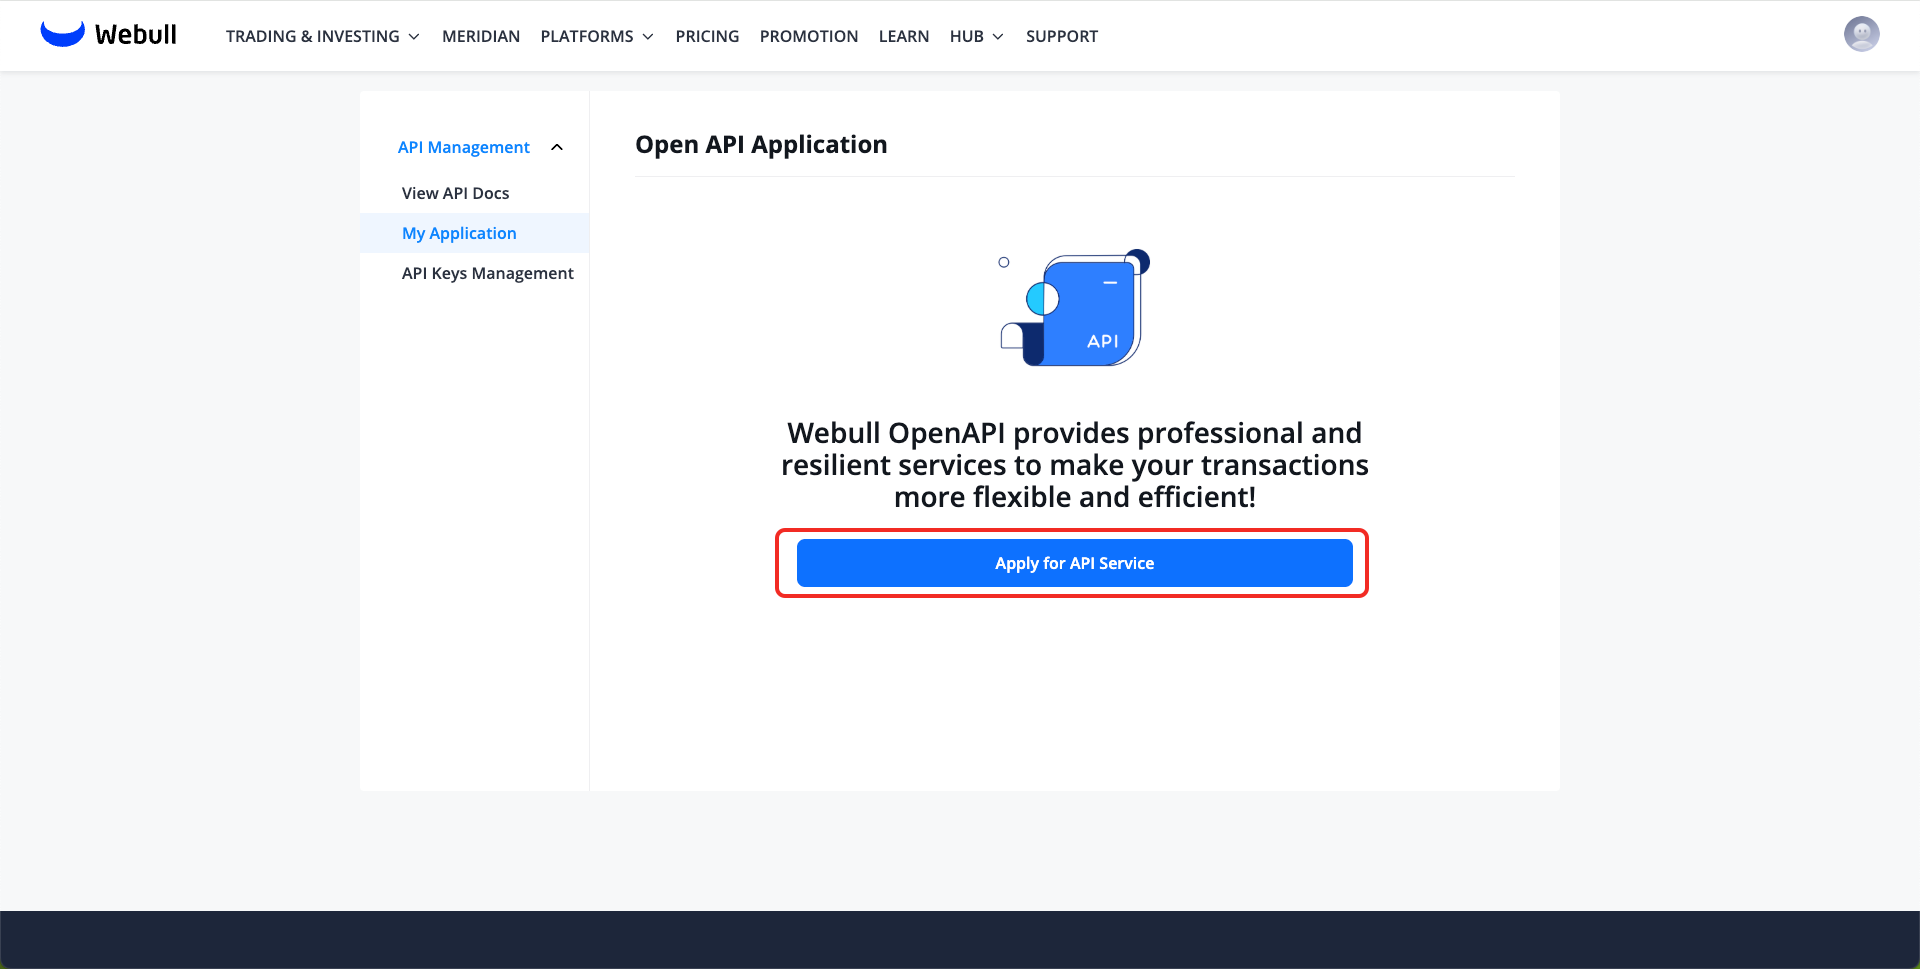Open the Learn page
Image resolution: width=1920 pixels, height=969 pixels.
coord(904,36)
